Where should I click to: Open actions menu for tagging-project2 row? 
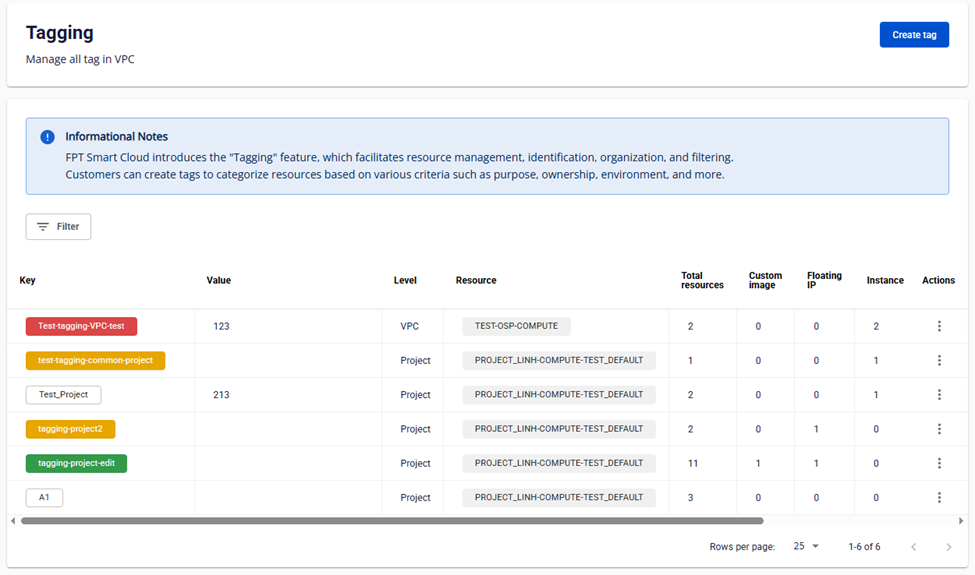(939, 429)
